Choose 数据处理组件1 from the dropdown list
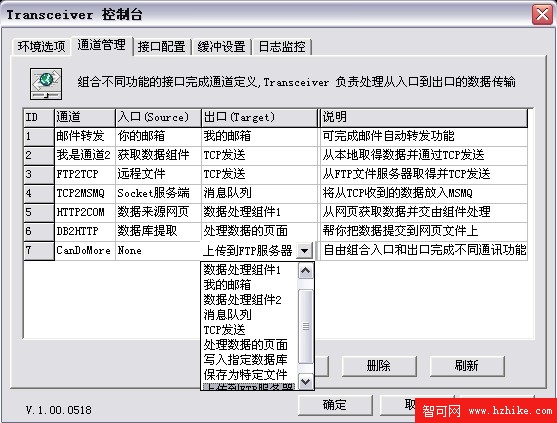Image resolution: width=557 pixels, height=423 pixels. pos(250,270)
